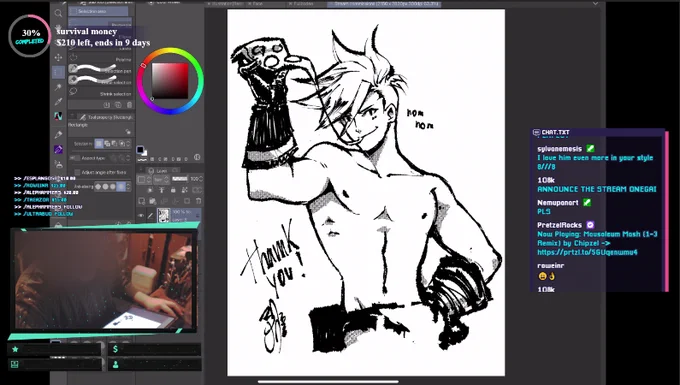This screenshot has height=385, width=680.
Task: Choose the Shrink selection sub tool
Action: click(100, 93)
